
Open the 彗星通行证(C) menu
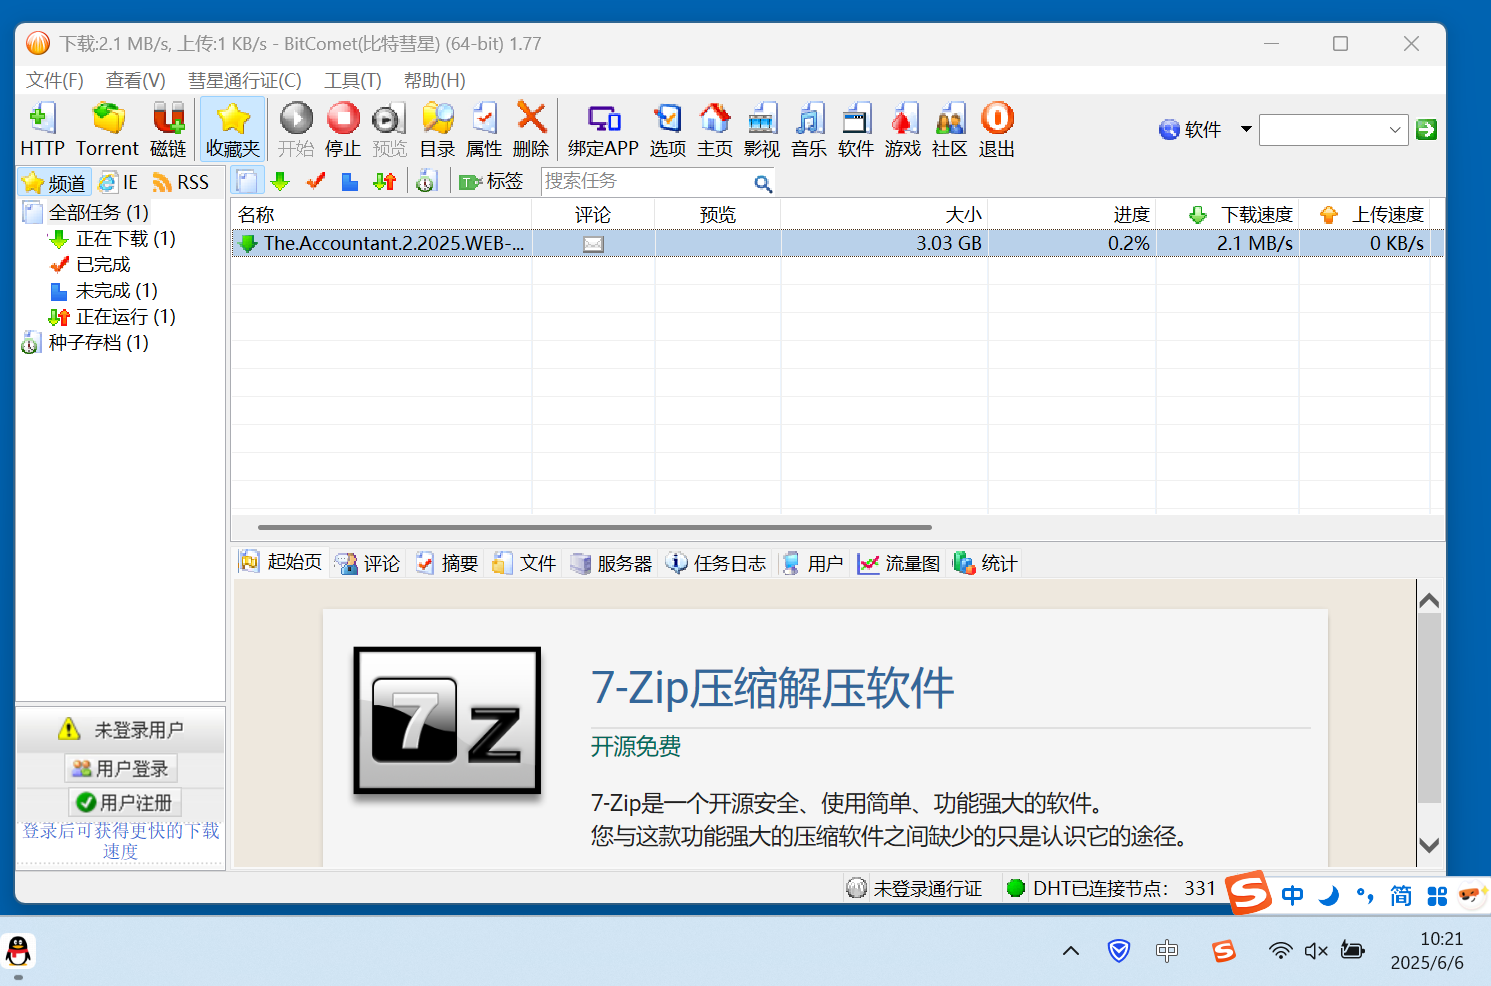(245, 80)
